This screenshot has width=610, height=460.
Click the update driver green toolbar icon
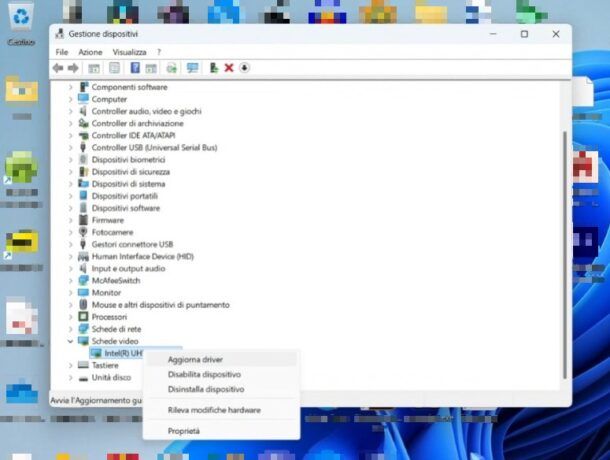click(213, 68)
